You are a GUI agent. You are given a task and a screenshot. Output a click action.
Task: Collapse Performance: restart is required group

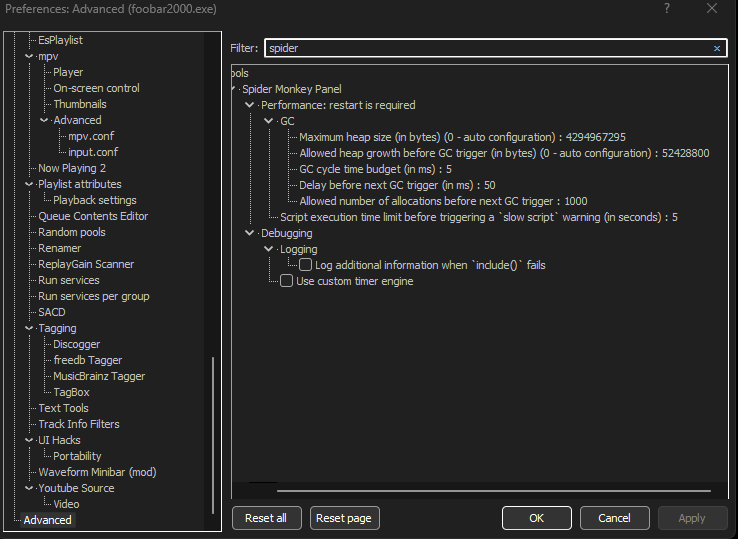click(249, 105)
